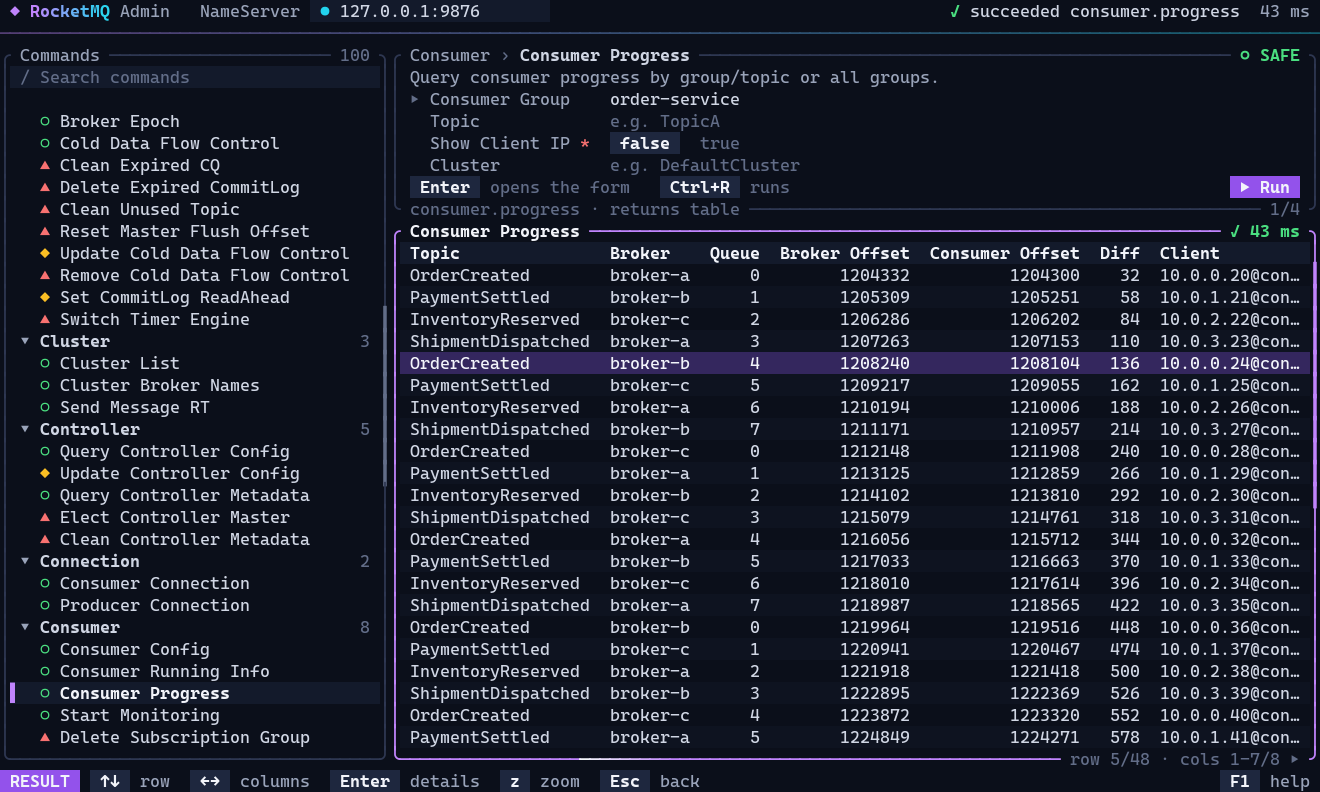The height and width of the screenshot is (792, 1320).
Task: Click the Topic column header
Action: pos(435,254)
